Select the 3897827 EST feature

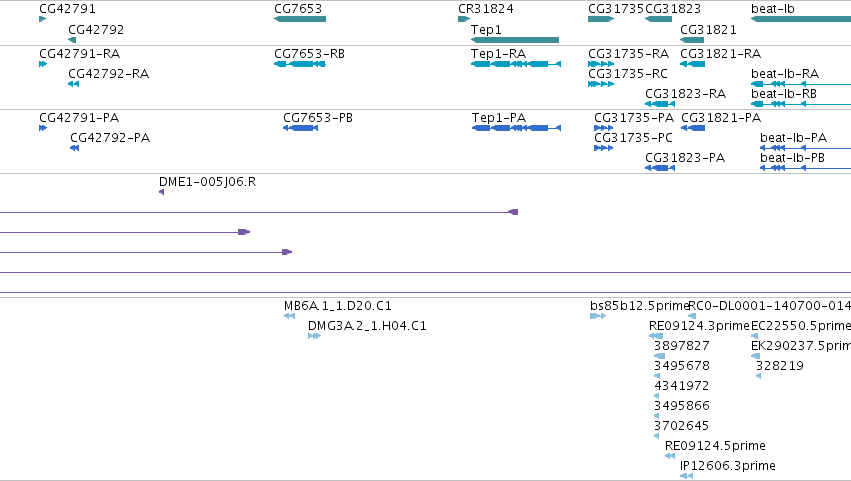coord(659,356)
